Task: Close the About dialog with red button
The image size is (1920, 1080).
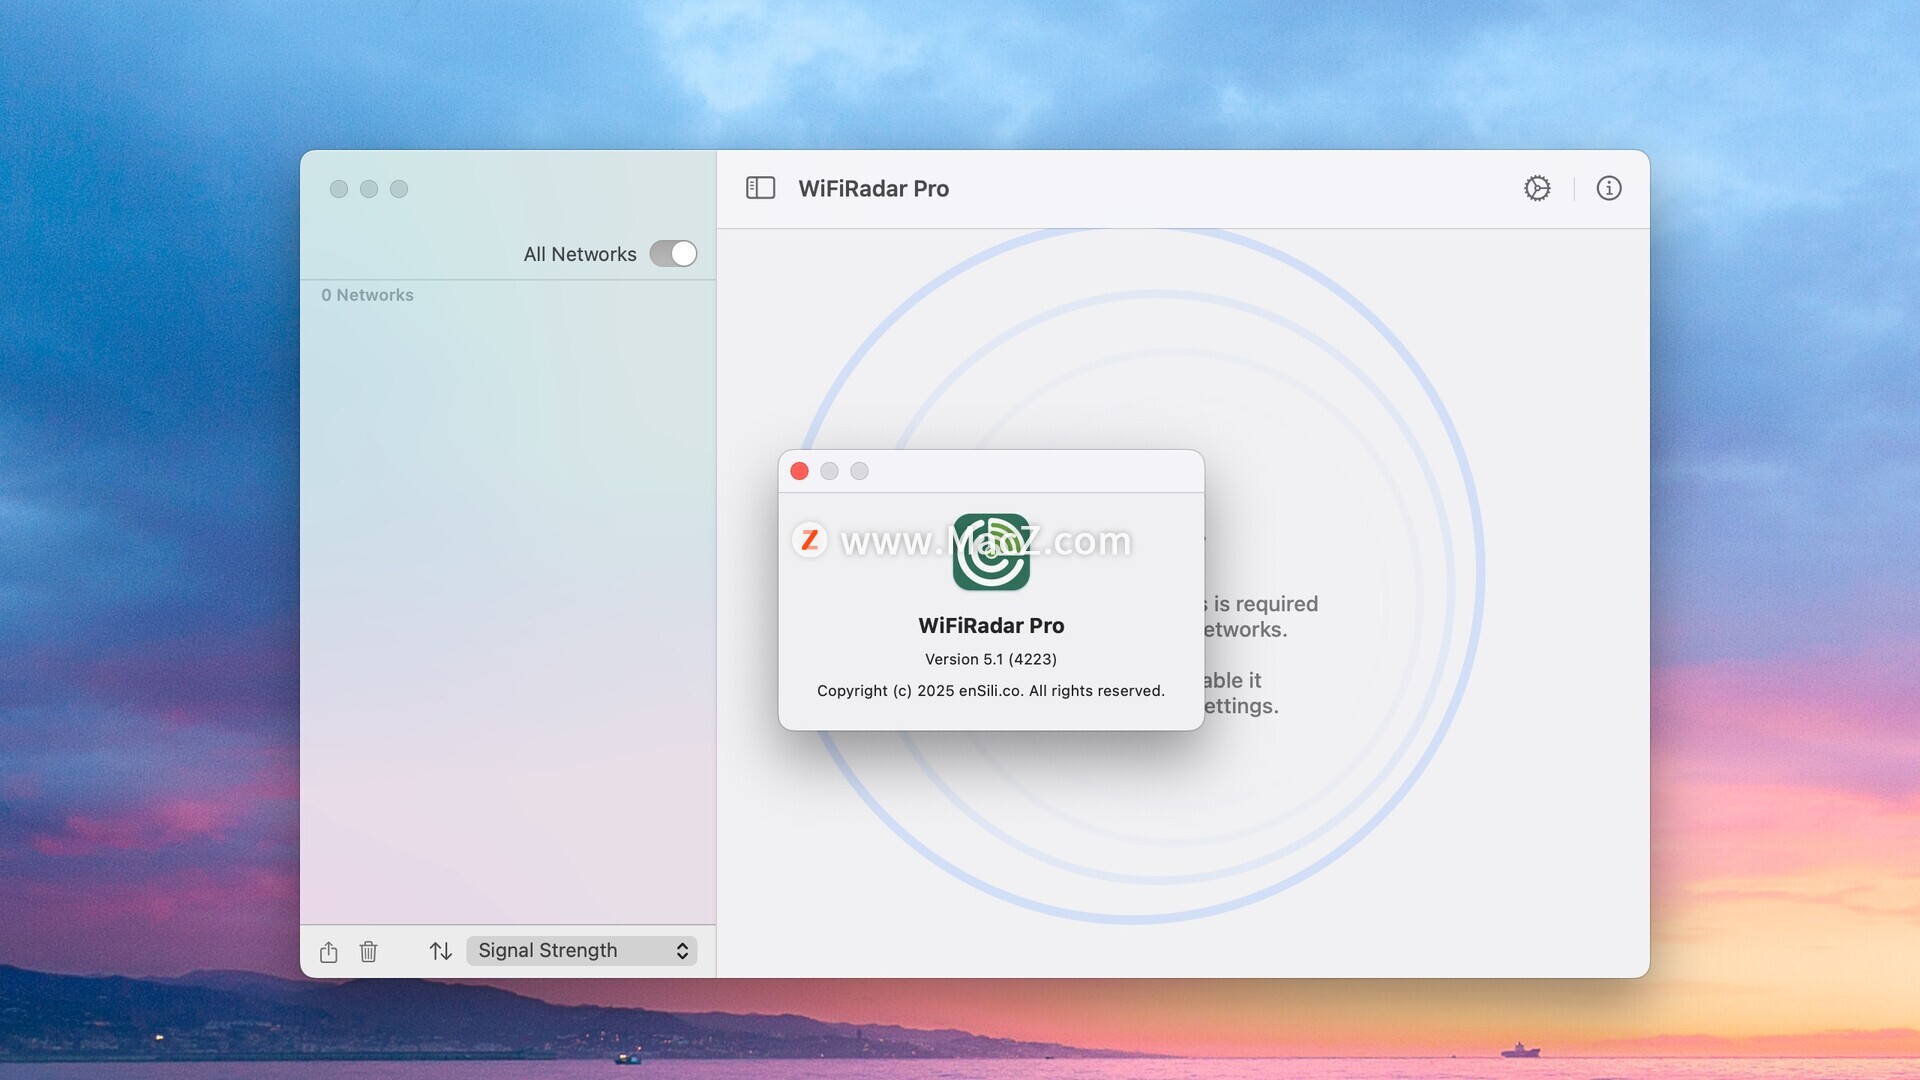Action: 799,471
